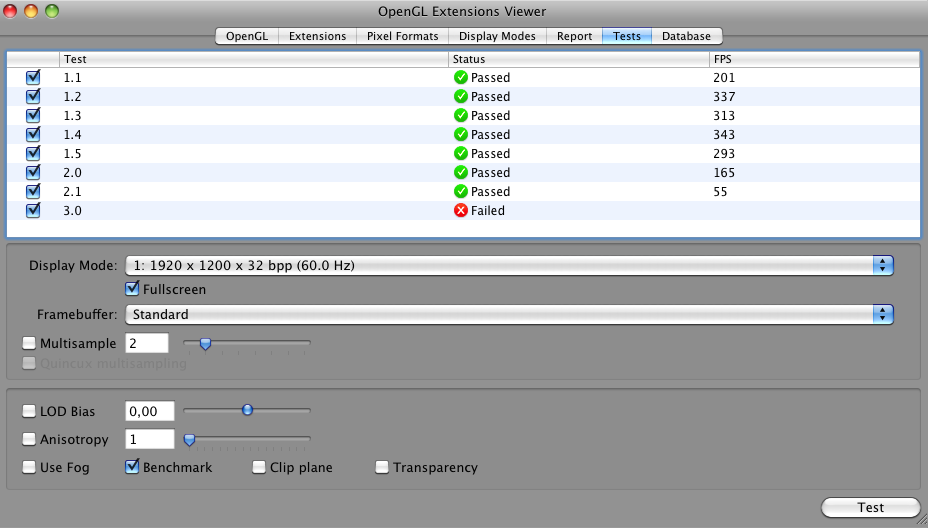Screen dimensions: 928x528
Task: Disable the Benchmark checkbox
Action: click(132, 466)
